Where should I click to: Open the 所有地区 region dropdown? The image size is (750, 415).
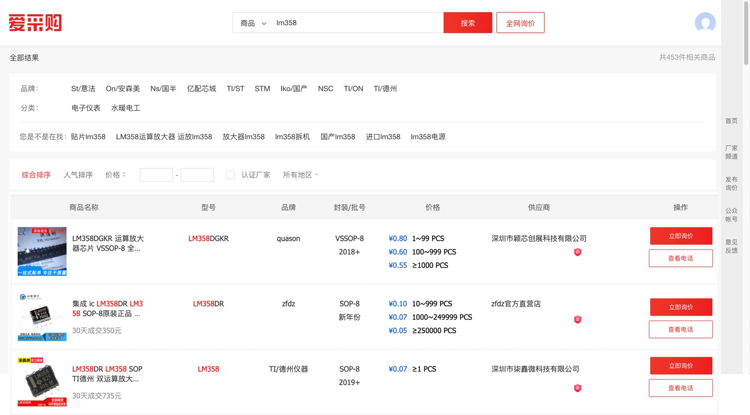(x=300, y=175)
